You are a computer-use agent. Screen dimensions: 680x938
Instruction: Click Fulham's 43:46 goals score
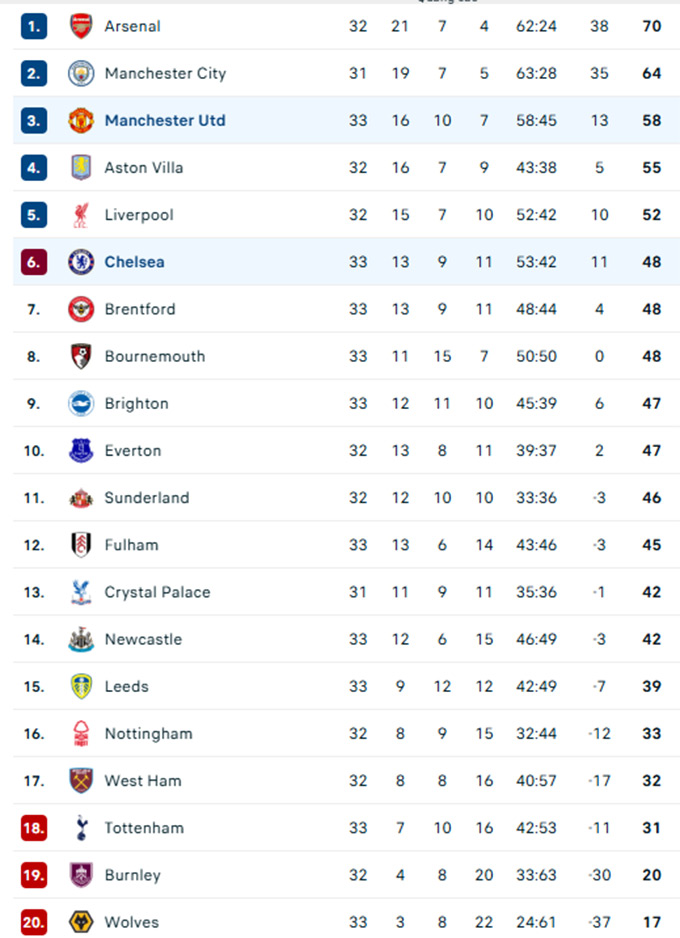pos(536,545)
